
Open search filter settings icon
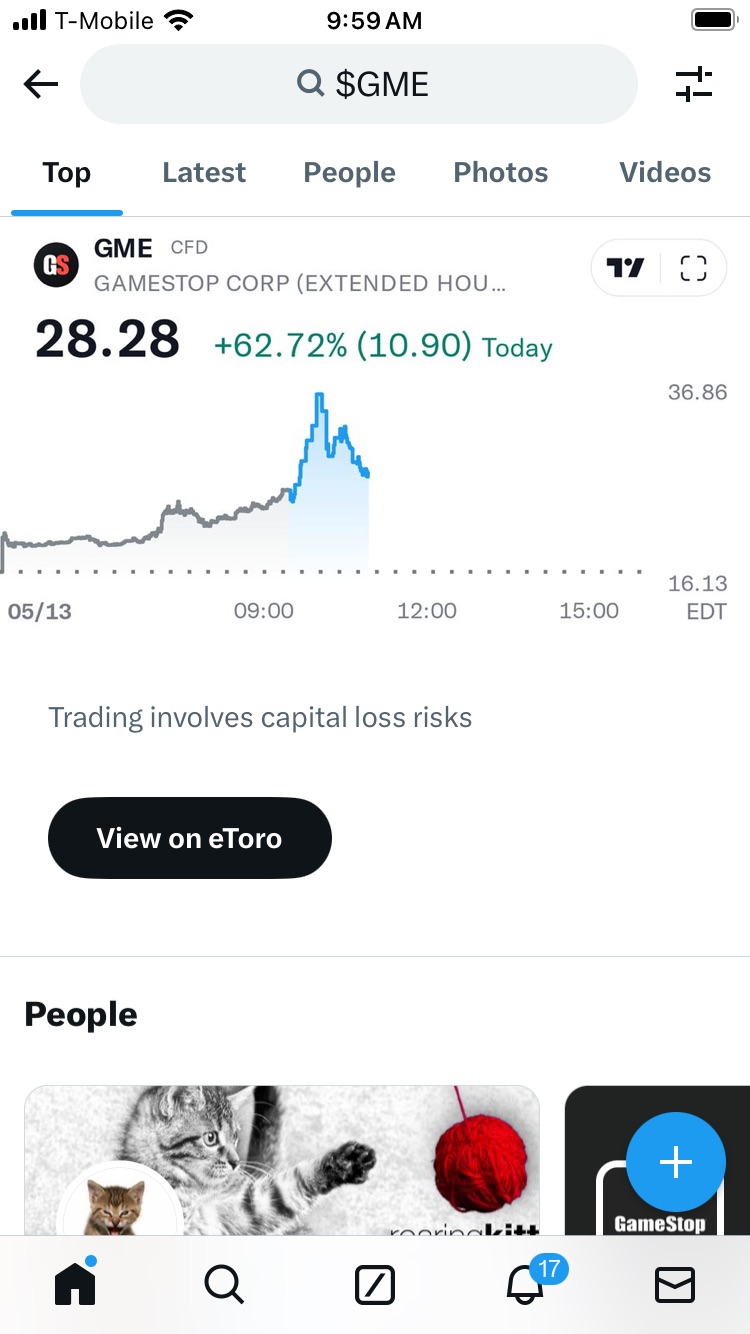coord(693,85)
